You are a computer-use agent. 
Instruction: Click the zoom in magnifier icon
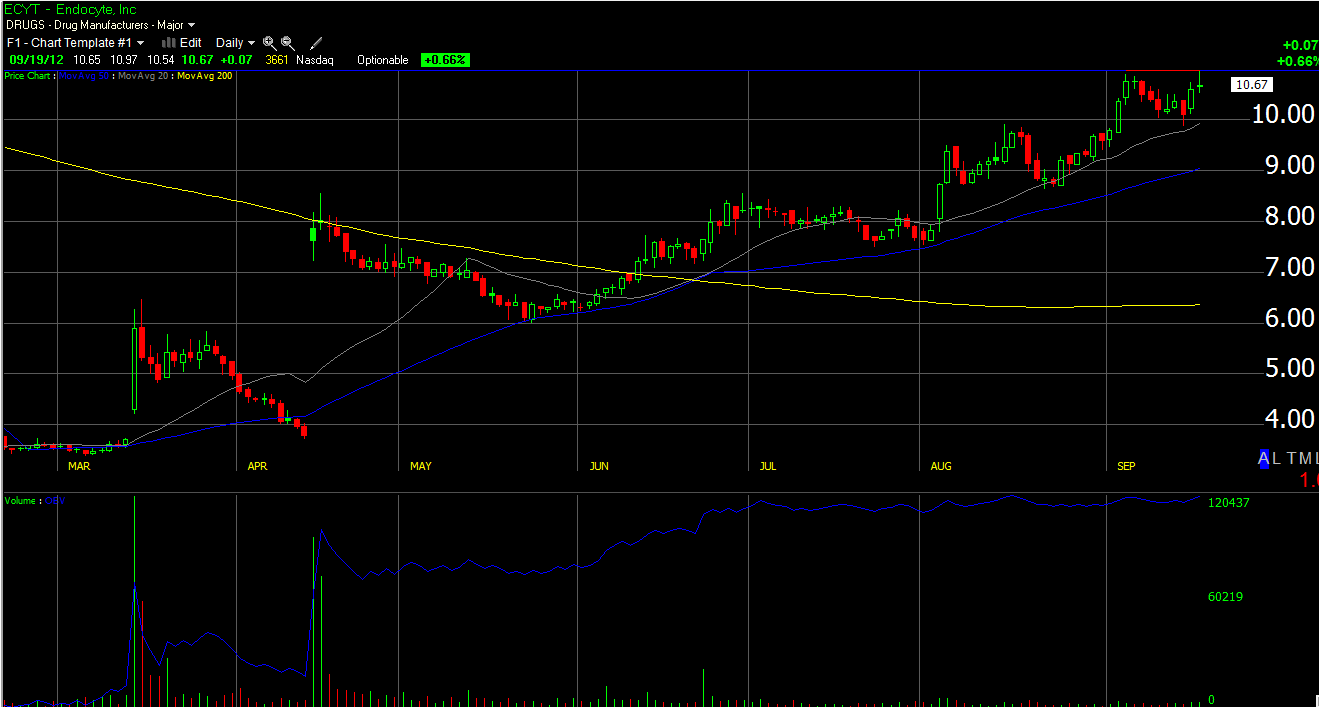pos(269,43)
